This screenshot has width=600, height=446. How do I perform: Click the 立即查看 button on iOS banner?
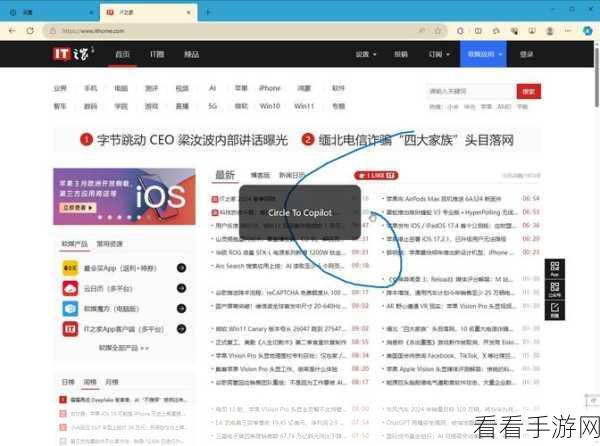(78, 208)
